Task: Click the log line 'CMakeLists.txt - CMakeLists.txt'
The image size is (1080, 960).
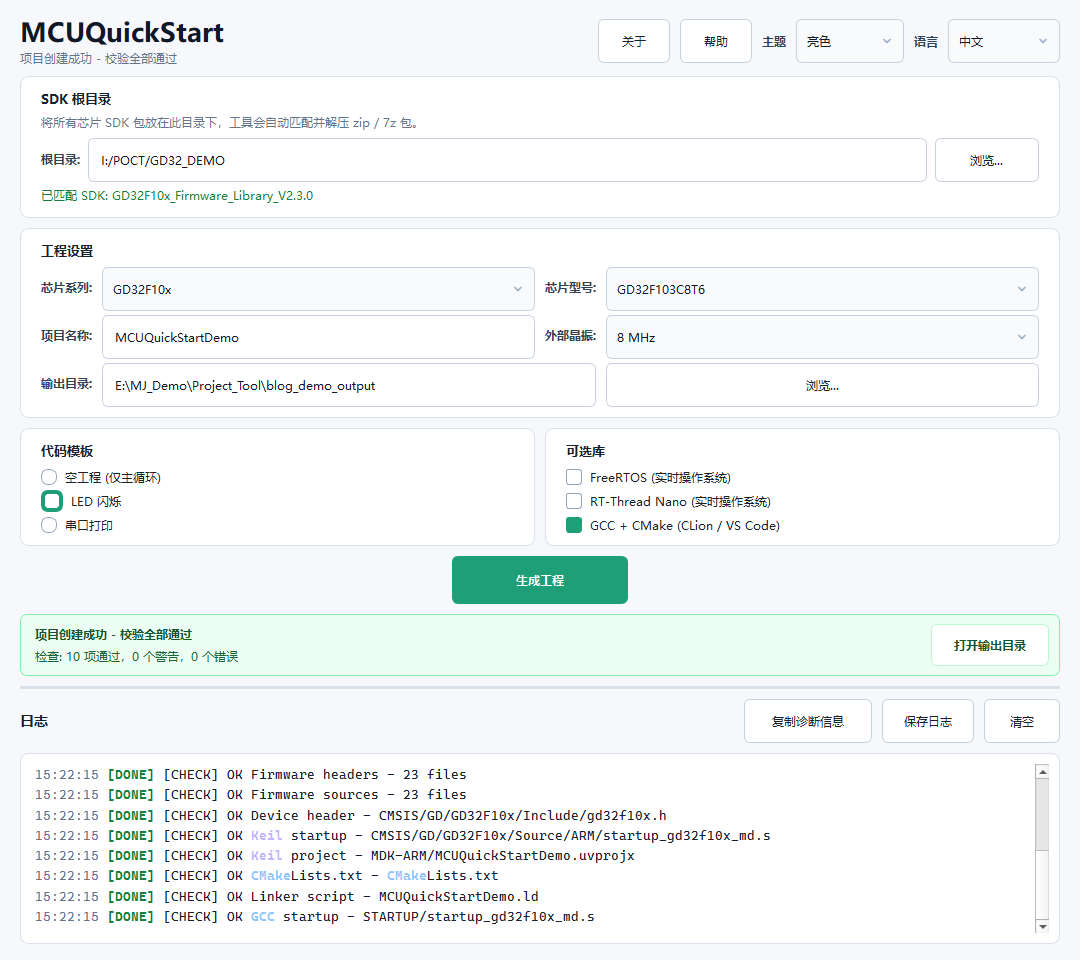Action: point(267,875)
